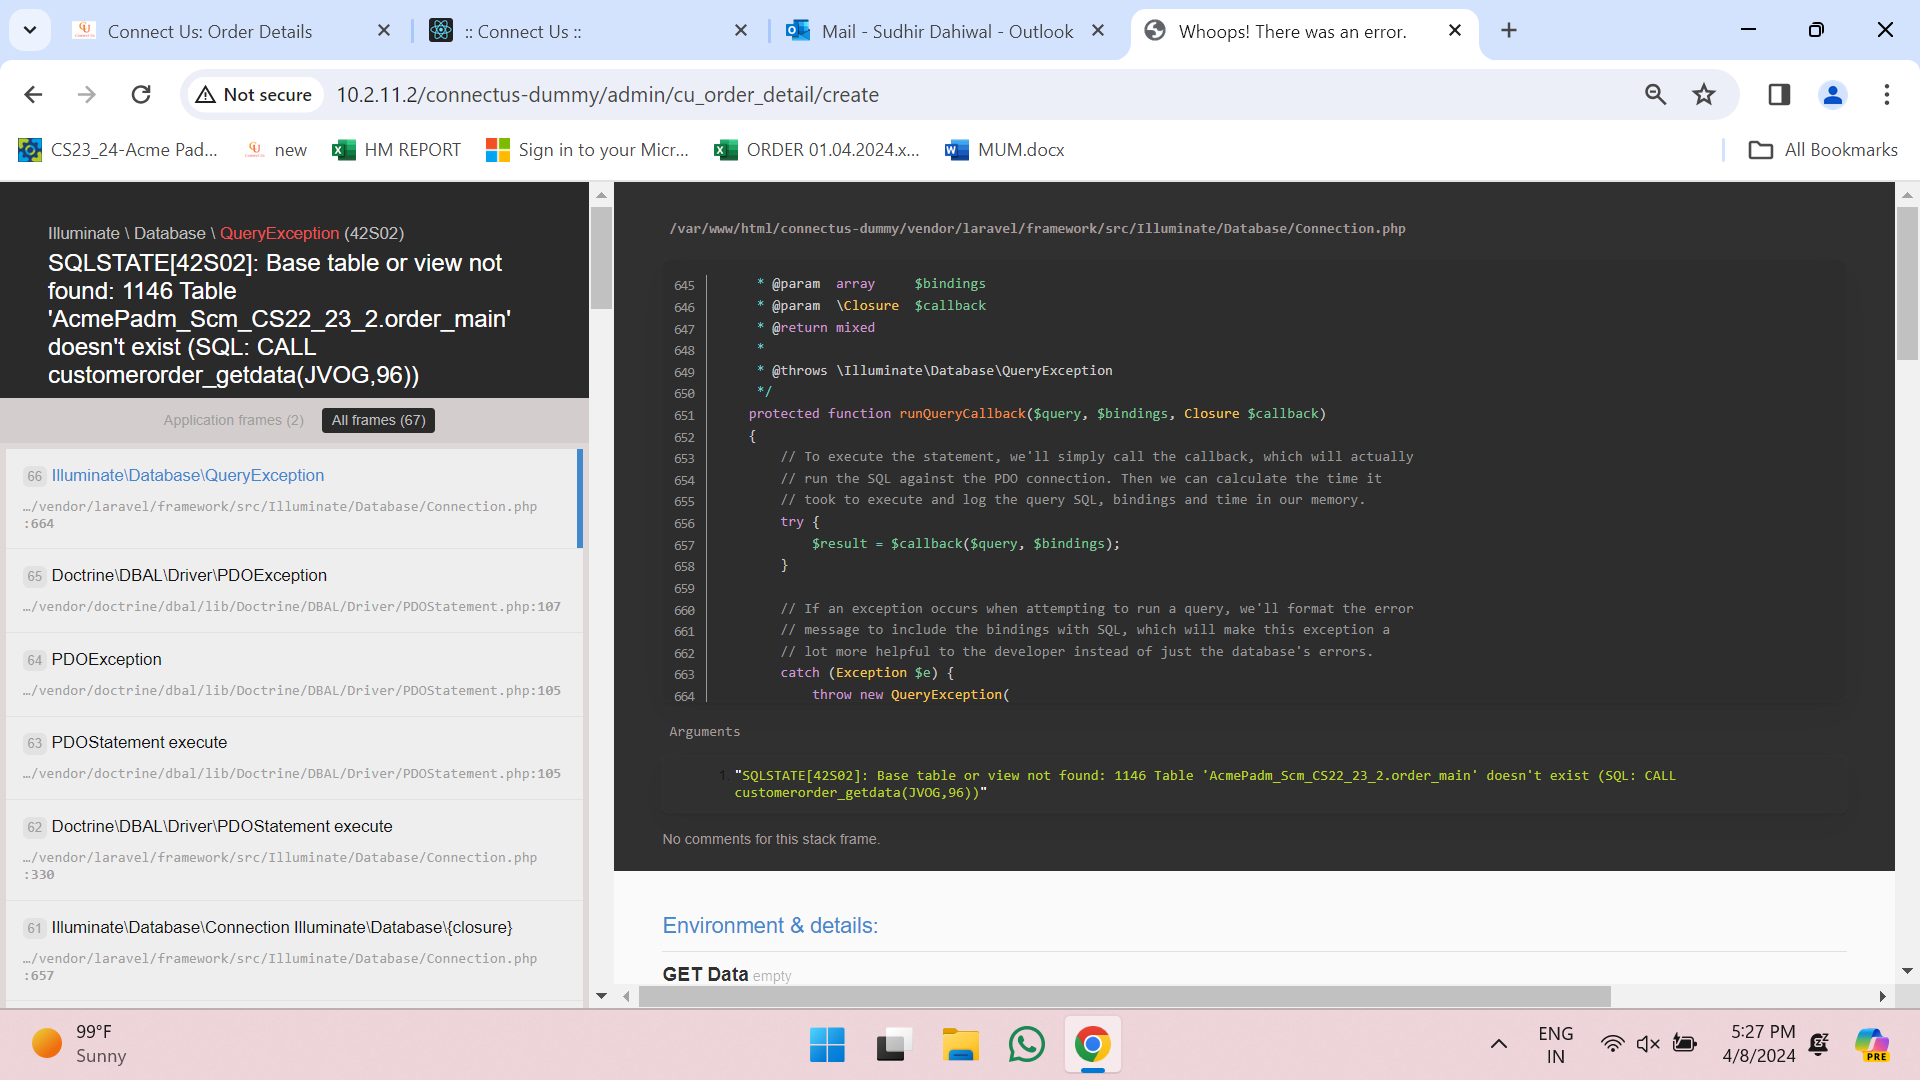1920x1080 pixels.
Task: Open the 'new' bookmark
Action: pos(277,150)
